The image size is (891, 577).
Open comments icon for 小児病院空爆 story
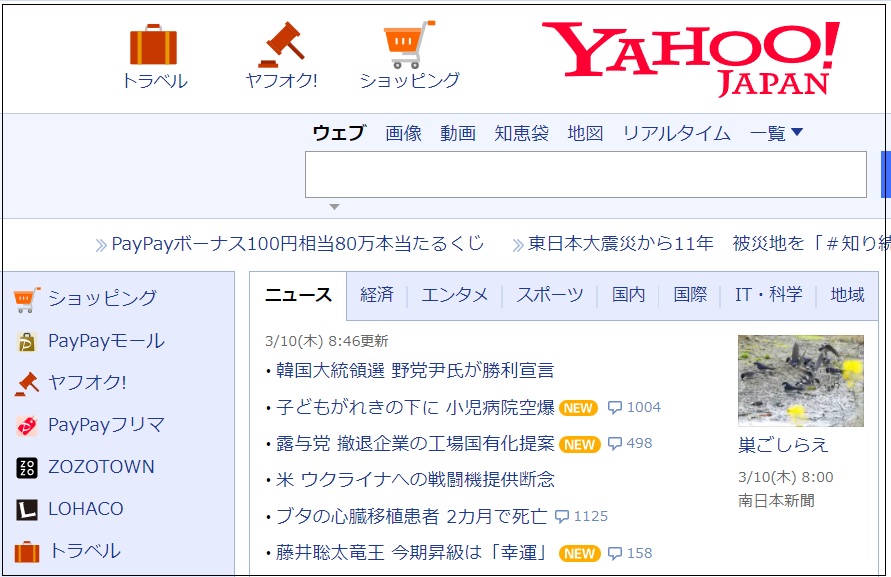pos(615,408)
